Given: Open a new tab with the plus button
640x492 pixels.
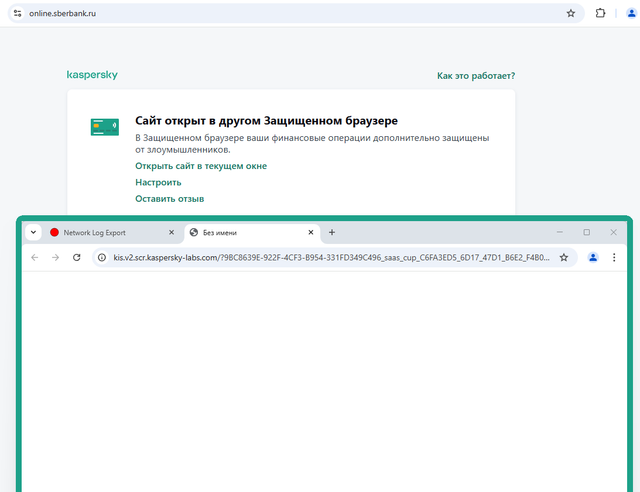Looking at the screenshot, I should click(x=332, y=232).
